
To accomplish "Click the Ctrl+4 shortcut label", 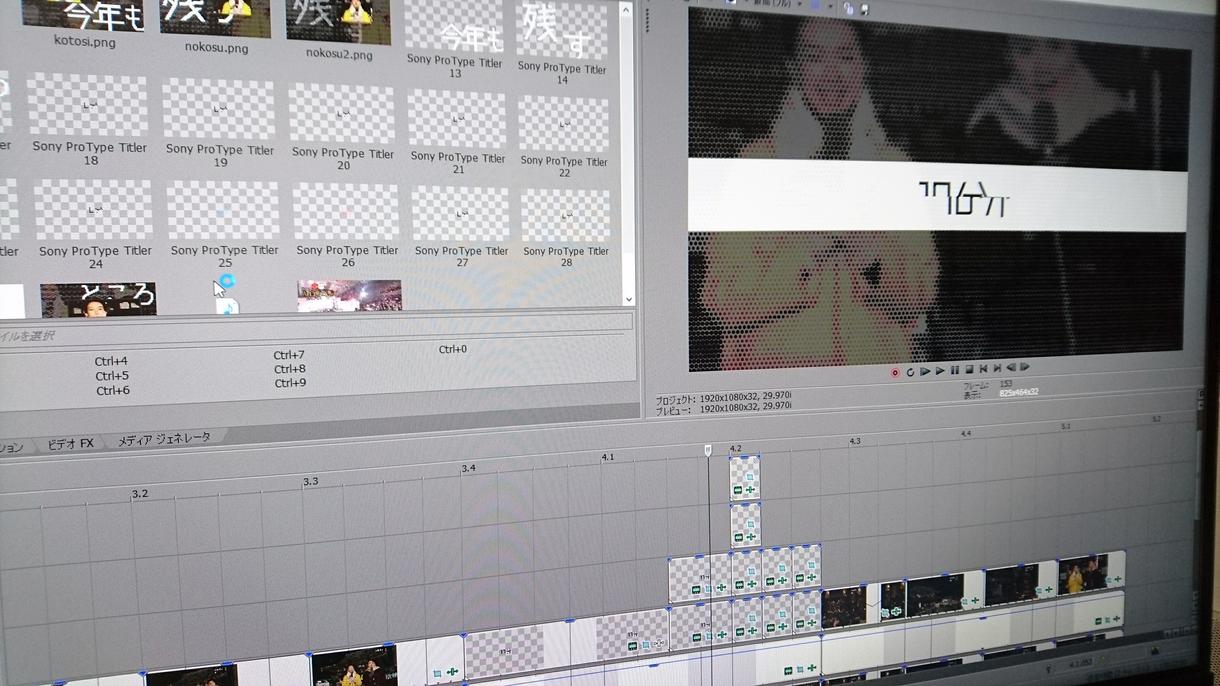I will click(x=111, y=362).
